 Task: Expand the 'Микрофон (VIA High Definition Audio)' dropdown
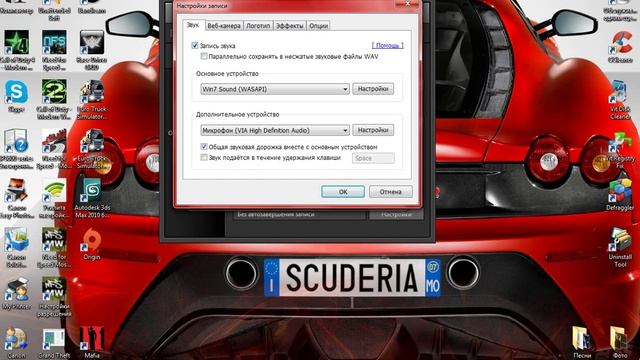point(275,130)
